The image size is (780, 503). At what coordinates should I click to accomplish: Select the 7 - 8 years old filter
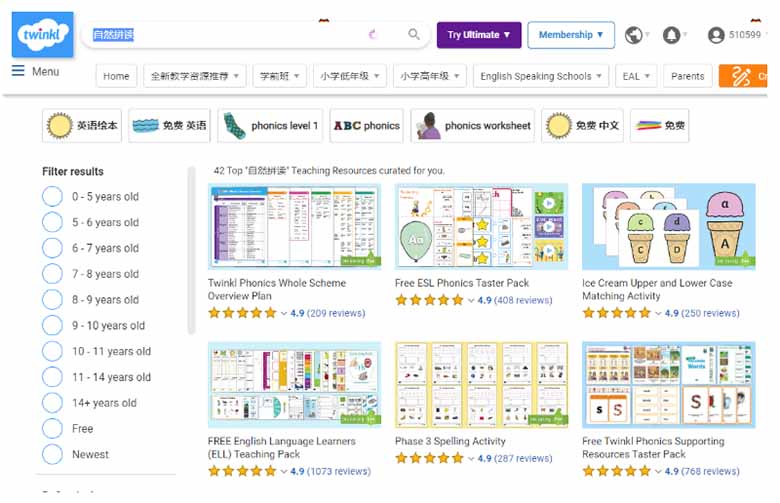click(52, 274)
